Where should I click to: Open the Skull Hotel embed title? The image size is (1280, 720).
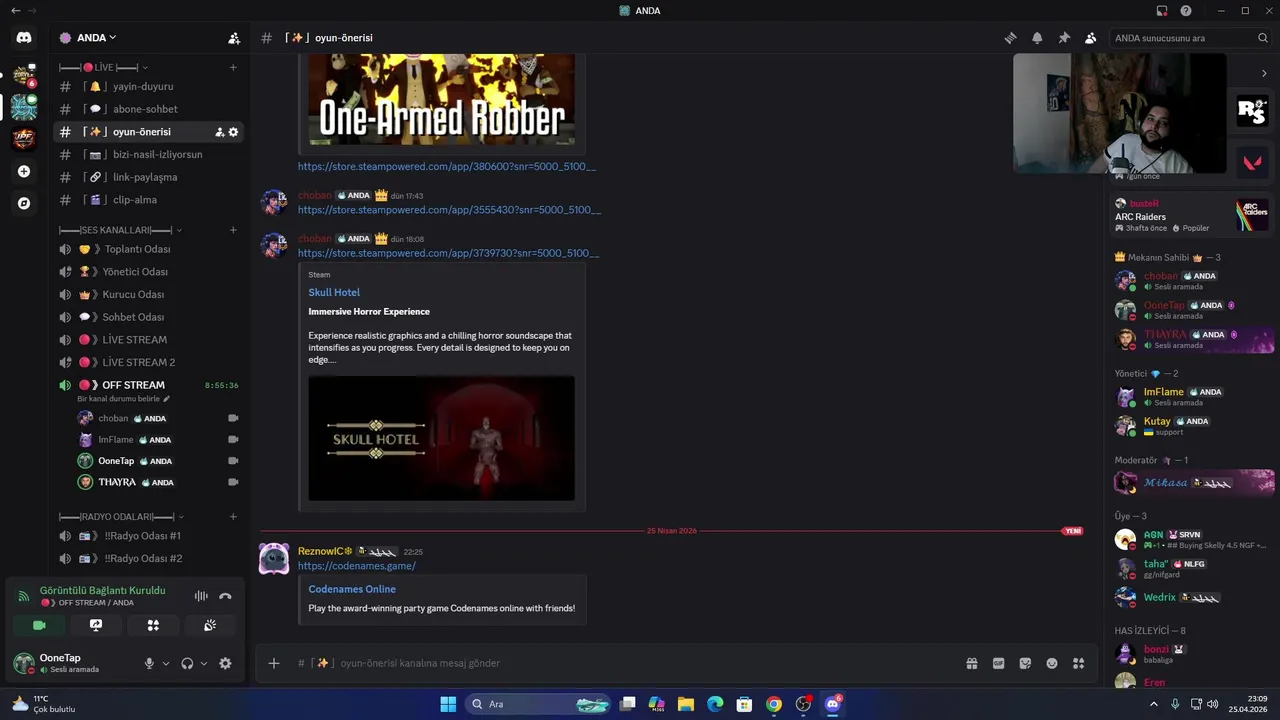334,292
